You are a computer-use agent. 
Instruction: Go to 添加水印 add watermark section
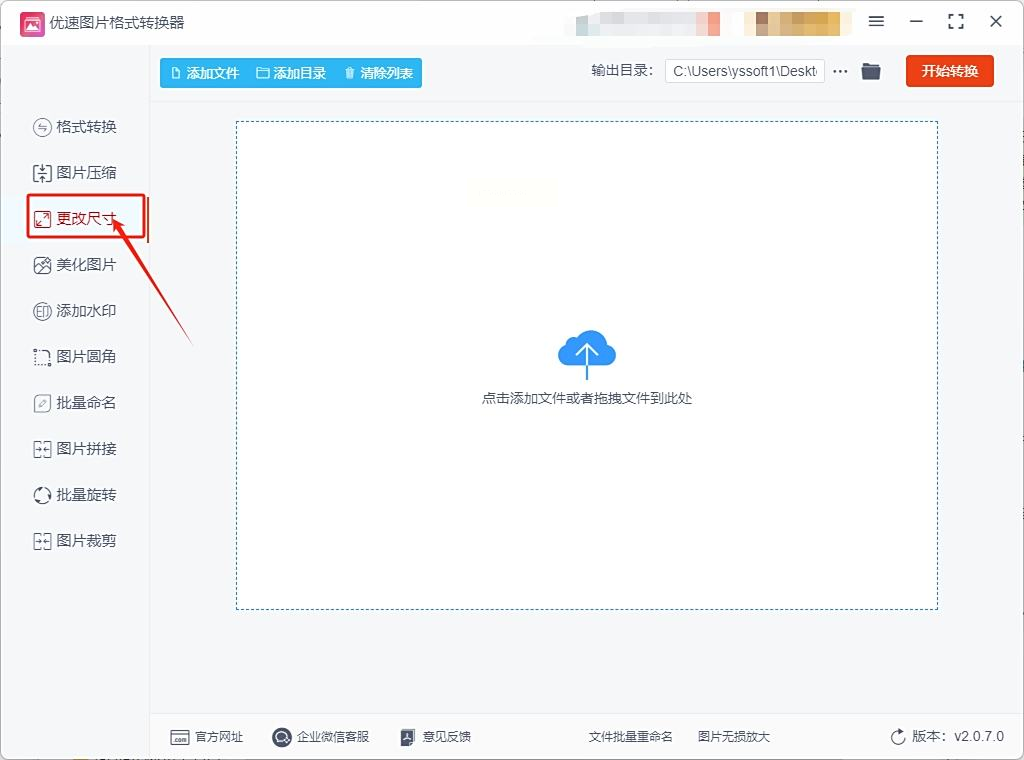(74, 311)
